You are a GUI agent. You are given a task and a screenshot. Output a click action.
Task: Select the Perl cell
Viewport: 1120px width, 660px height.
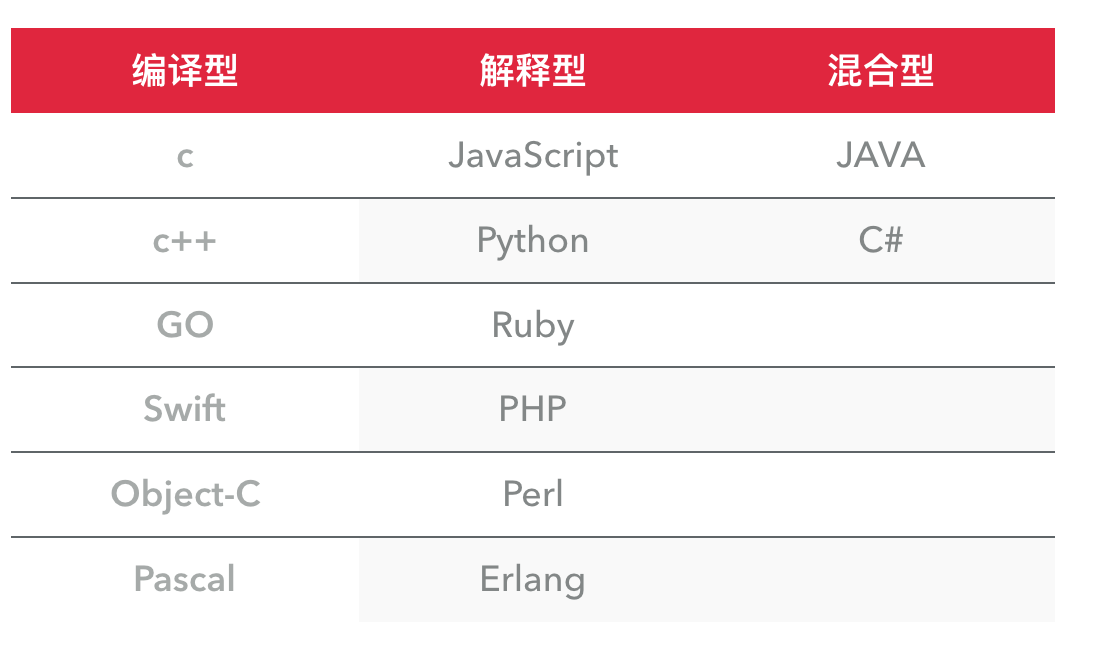click(532, 495)
